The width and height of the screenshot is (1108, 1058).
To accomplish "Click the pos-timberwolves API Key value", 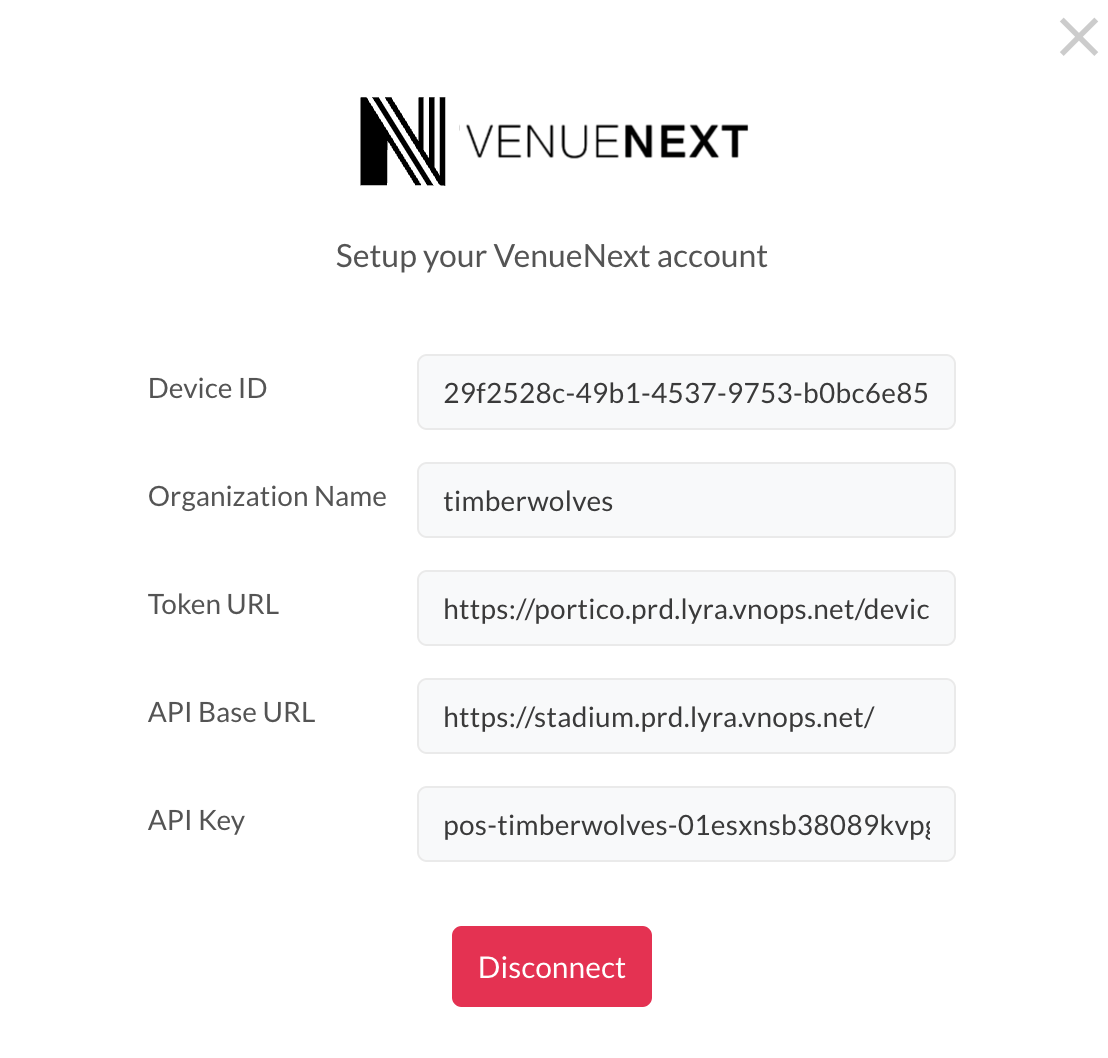I will click(686, 824).
